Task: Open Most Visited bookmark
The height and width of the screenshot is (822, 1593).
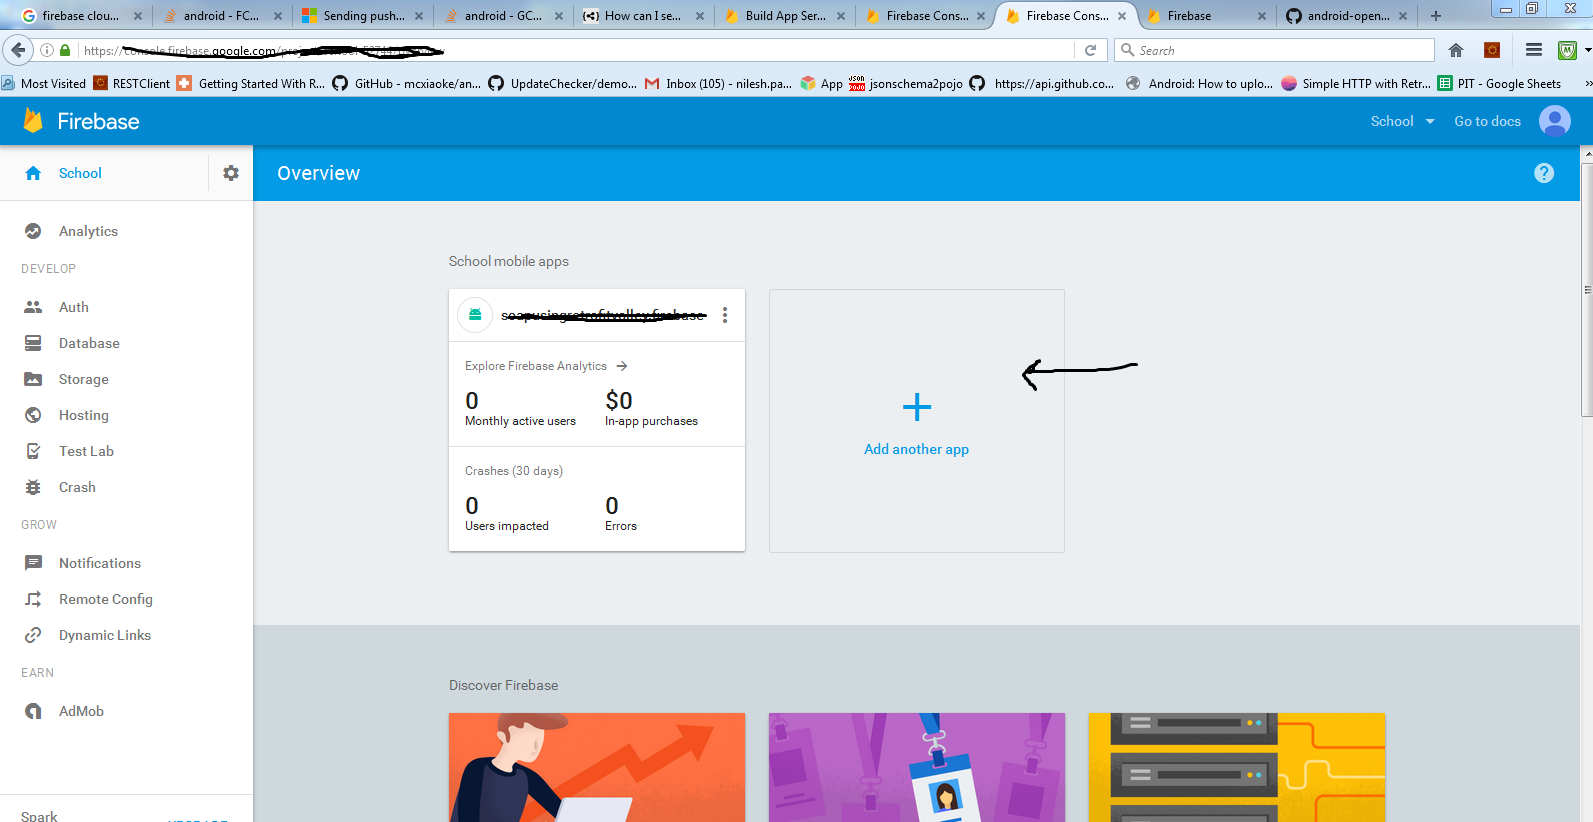Action: (x=44, y=84)
